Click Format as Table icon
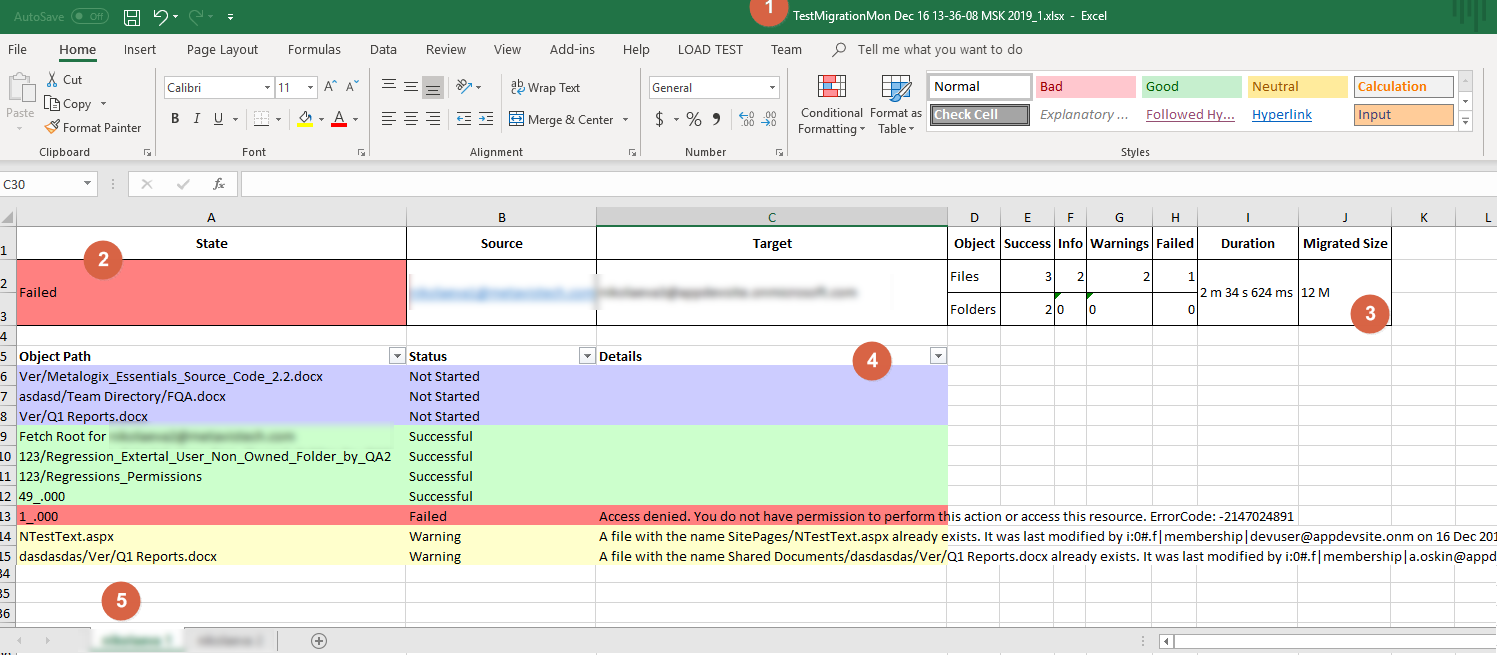This screenshot has width=1497, height=655. click(895, 105)
